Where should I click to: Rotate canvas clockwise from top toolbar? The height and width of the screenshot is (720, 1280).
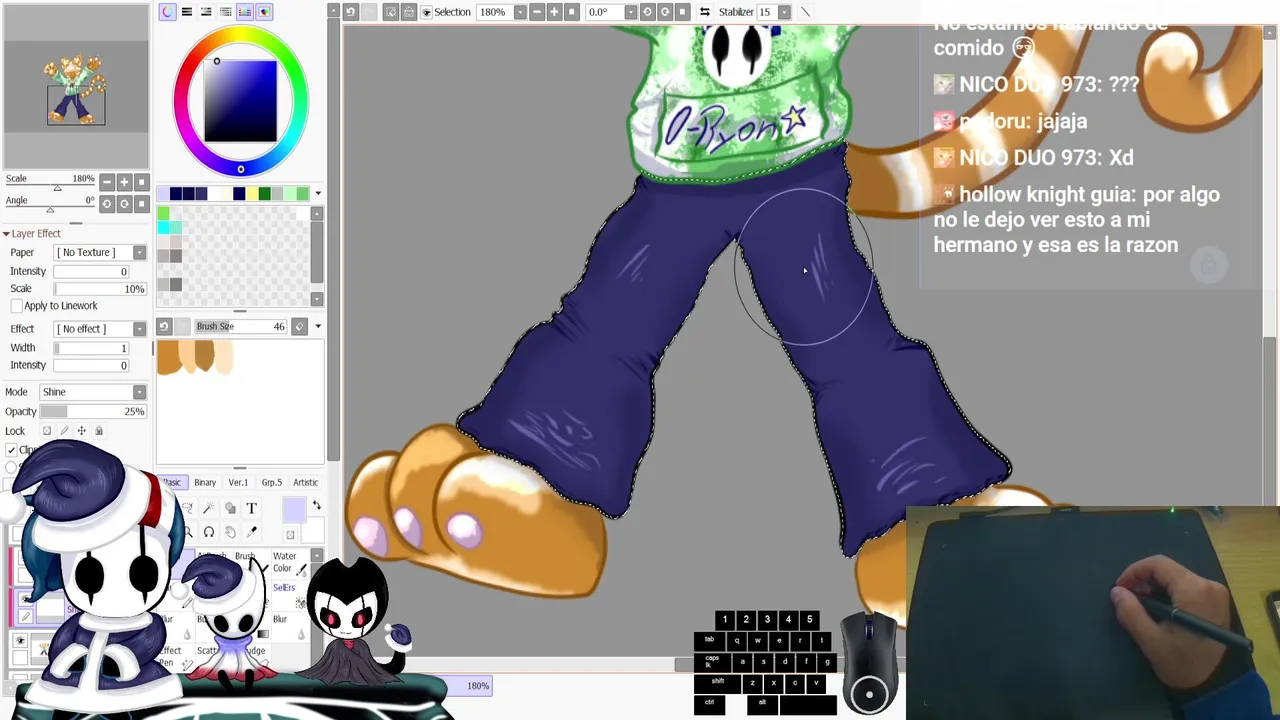tap(665, 12)
